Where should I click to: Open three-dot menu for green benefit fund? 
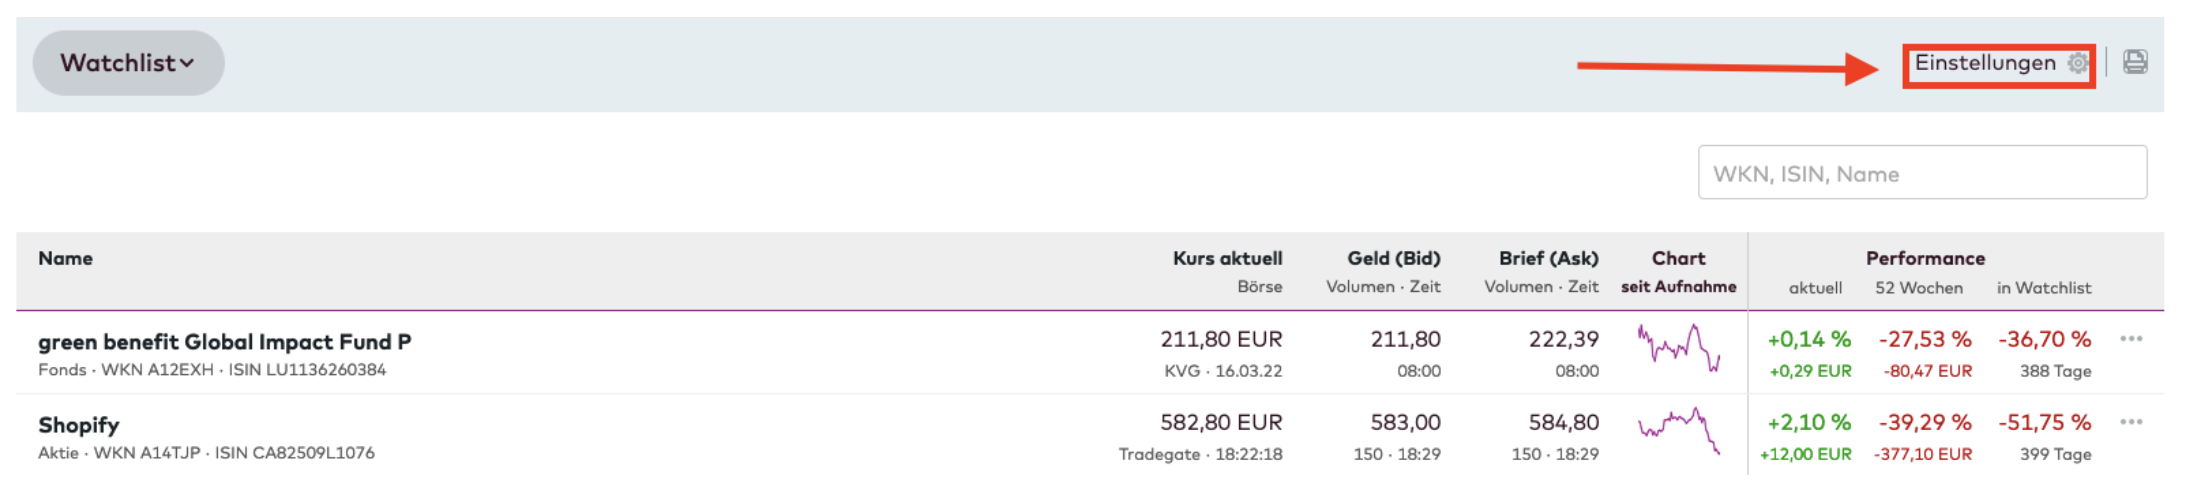point(2131,339)
